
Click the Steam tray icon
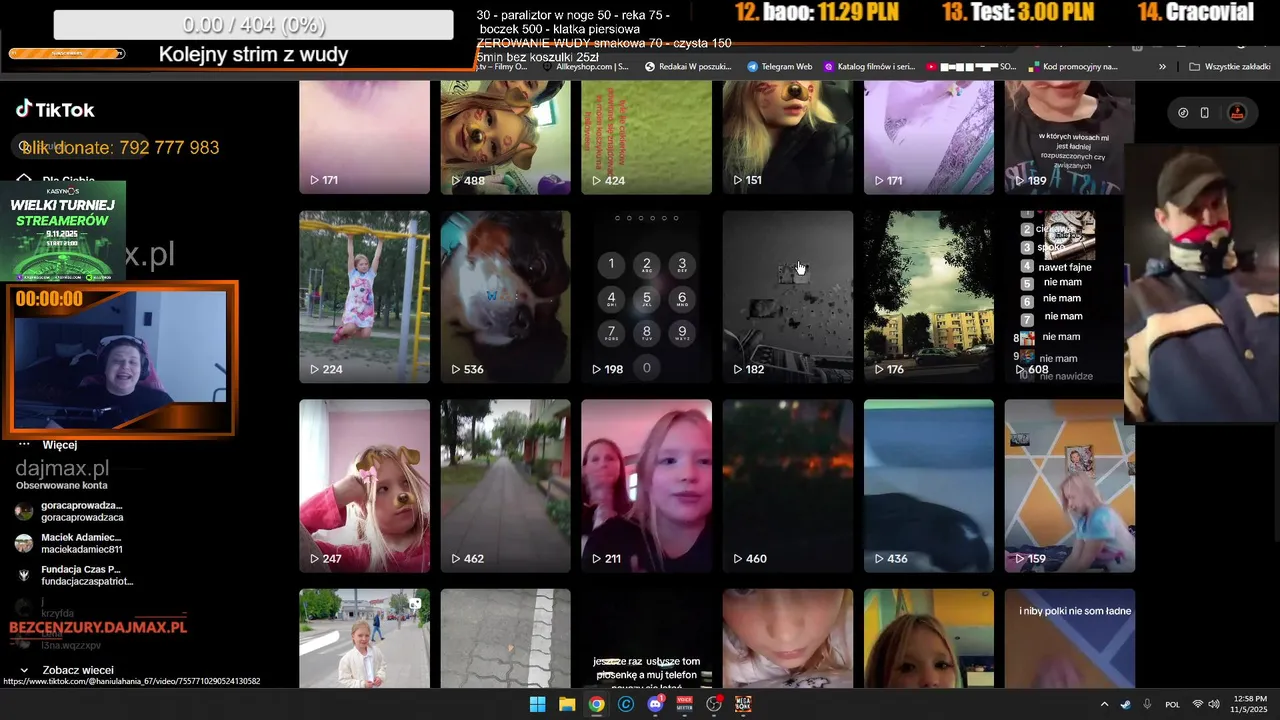pos(1125,704)
